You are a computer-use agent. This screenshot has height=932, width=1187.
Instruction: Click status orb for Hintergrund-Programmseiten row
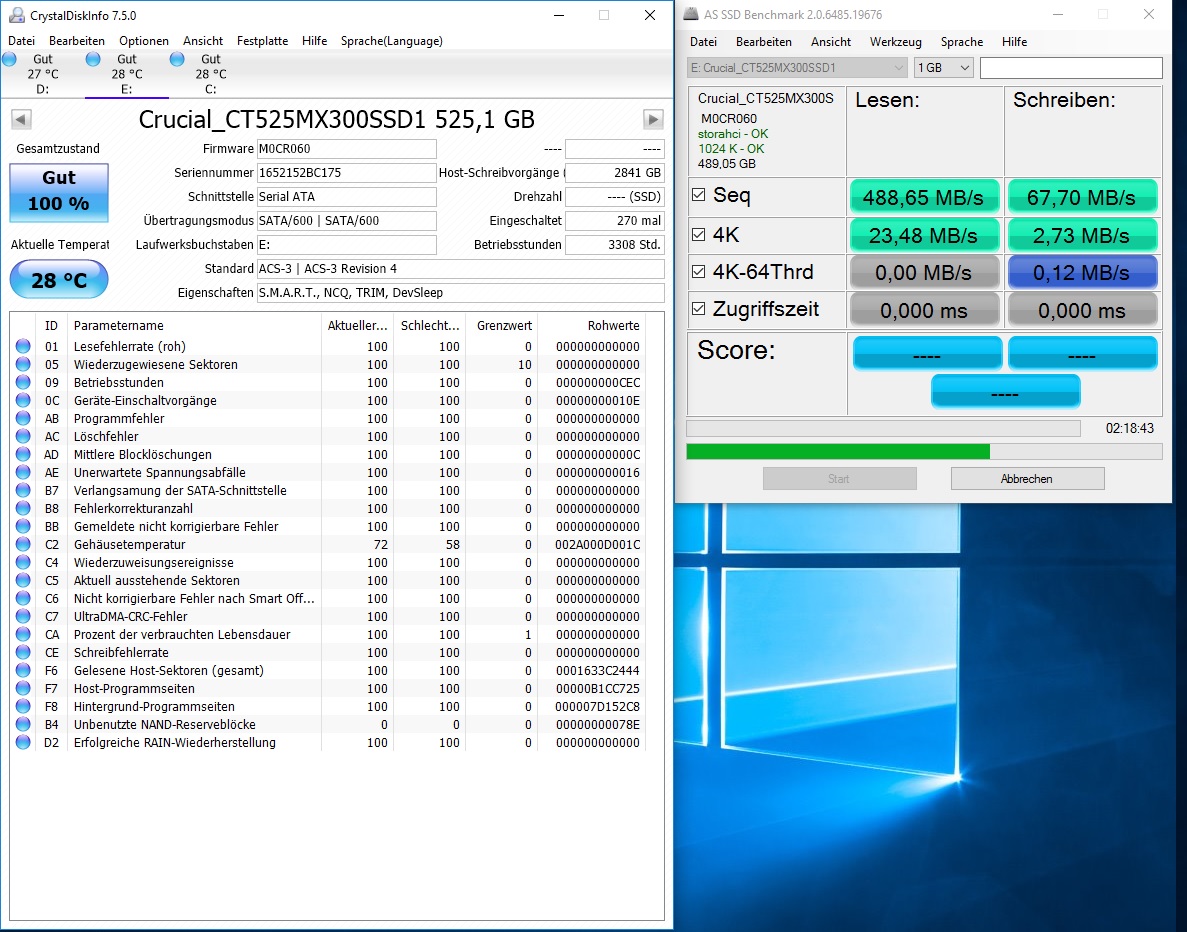(23, 706)
